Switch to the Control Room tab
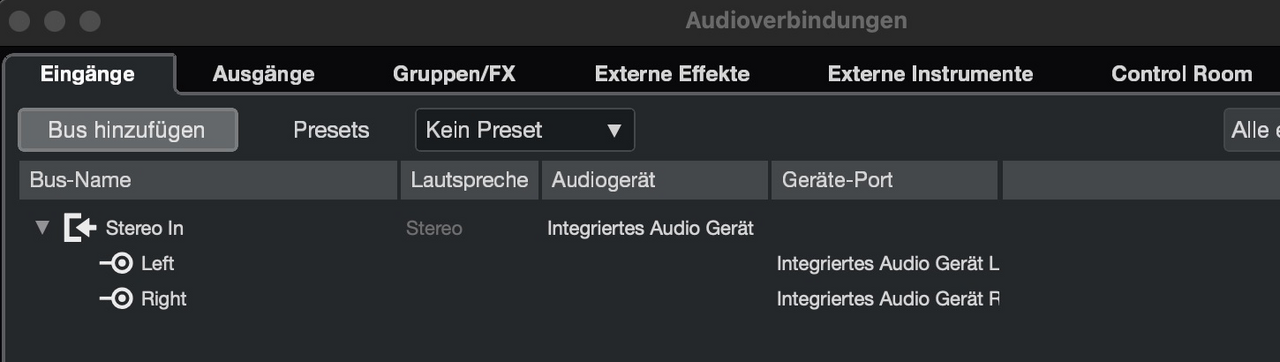Screen dimensions: 1280x362 pyautogui.click(x=1182, y=74)
